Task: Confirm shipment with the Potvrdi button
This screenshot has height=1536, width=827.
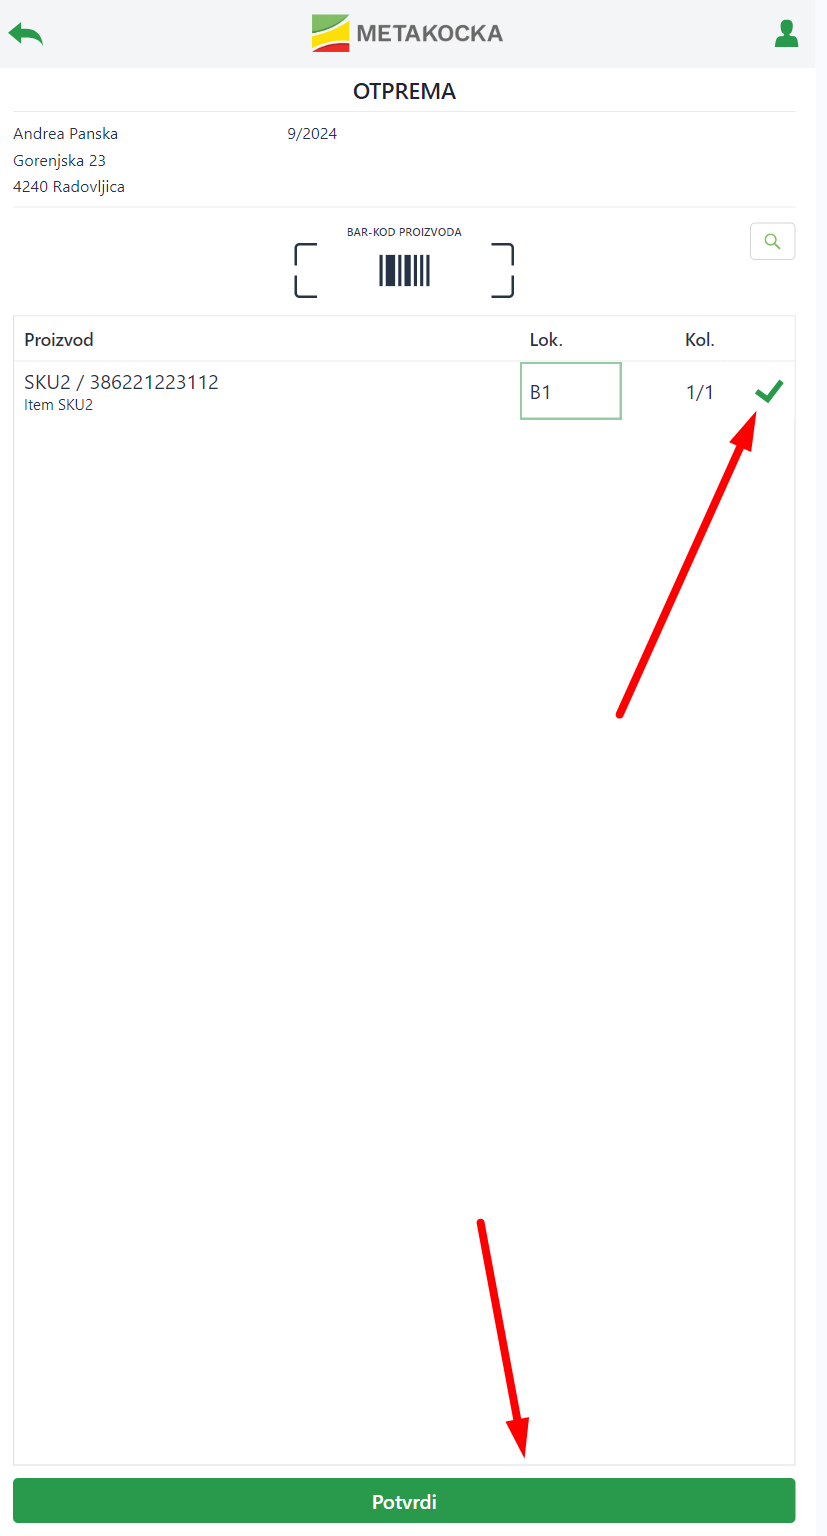Action: point(404,1501)
